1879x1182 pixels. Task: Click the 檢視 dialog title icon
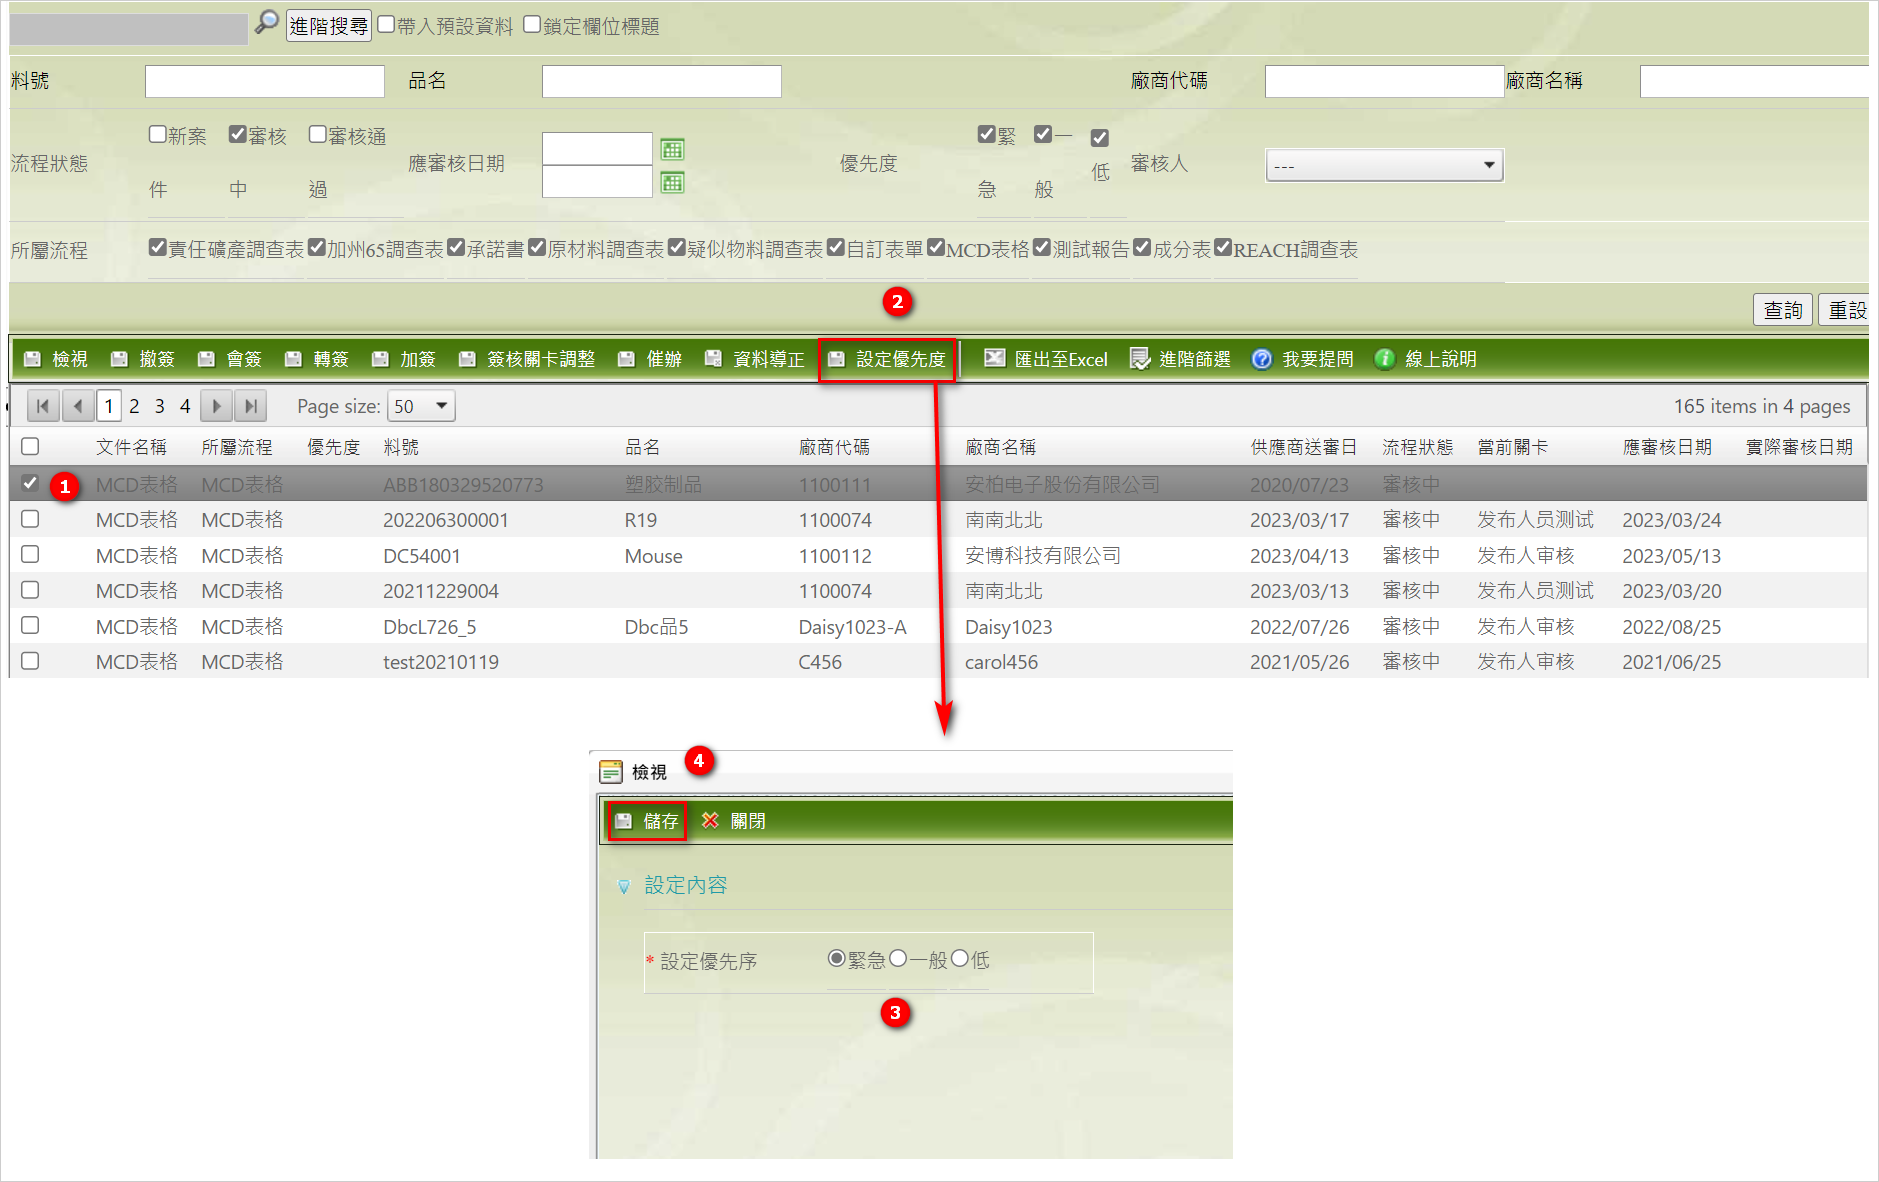click(610, 772)
